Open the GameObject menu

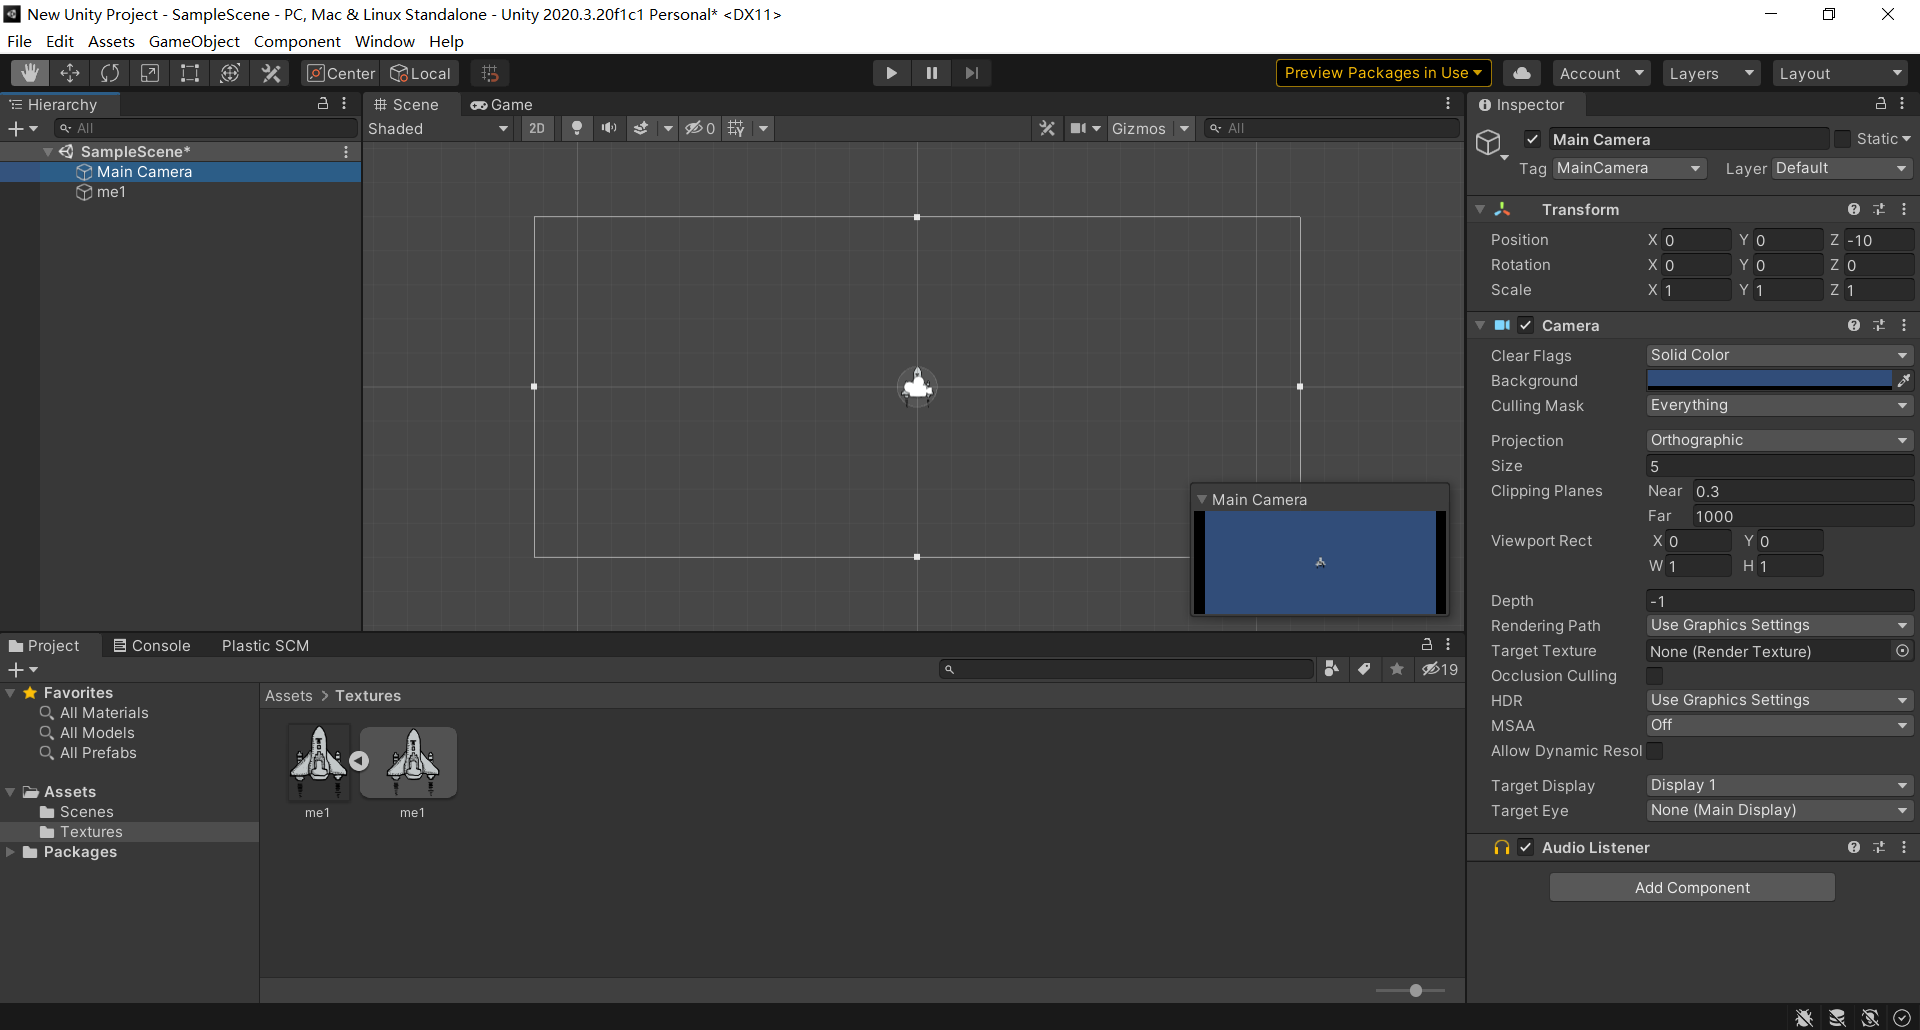tap(194, 42)
